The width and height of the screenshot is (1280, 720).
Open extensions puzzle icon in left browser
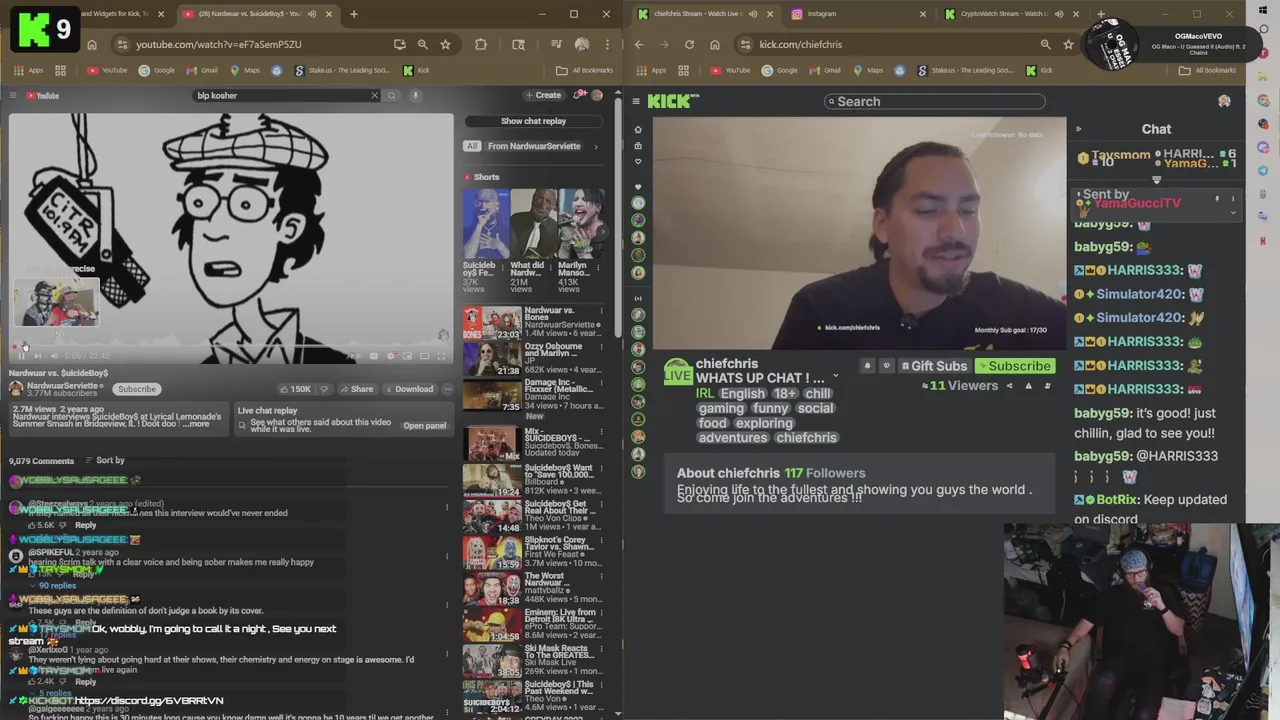coord(481,44)
